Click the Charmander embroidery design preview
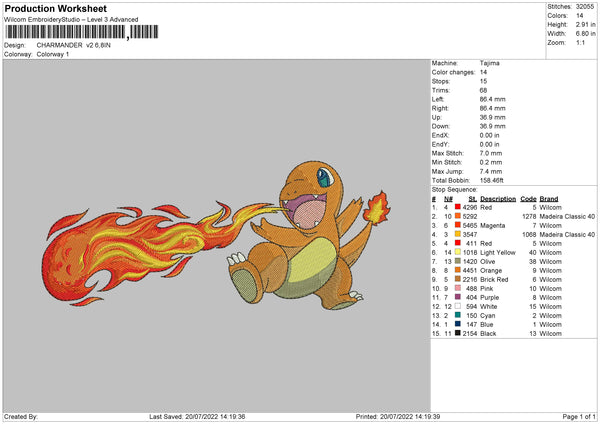Image resolution: width=600 pixels, height=424 pixels. [x=216, y=235]
